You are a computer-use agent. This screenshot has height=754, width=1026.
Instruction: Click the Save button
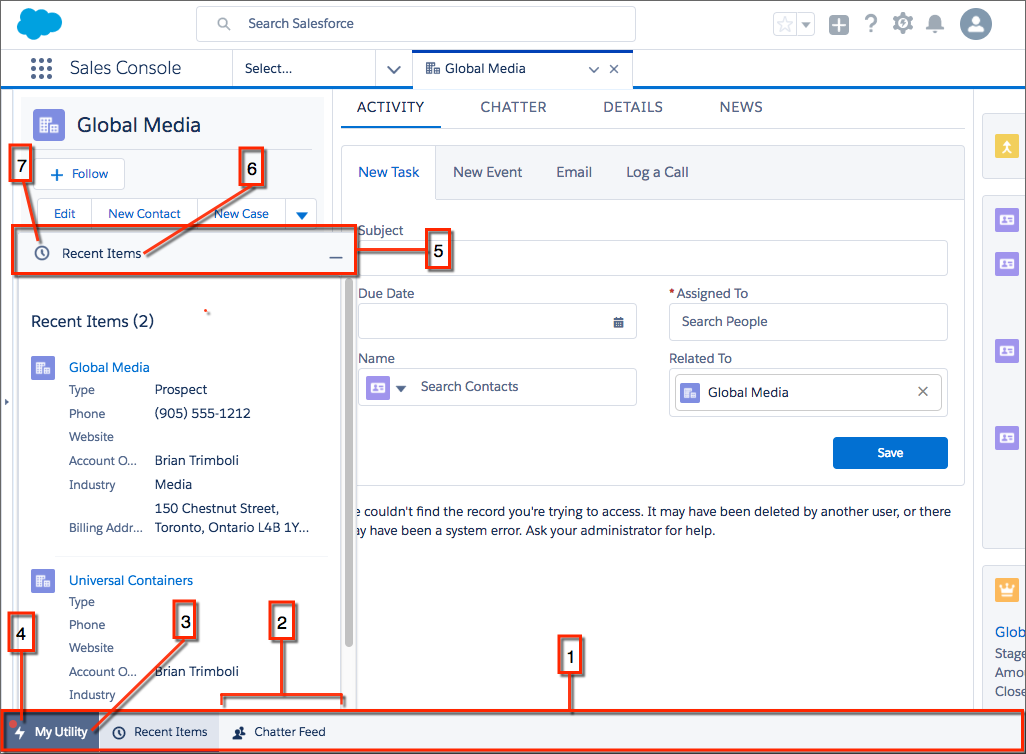pos(890,453)
